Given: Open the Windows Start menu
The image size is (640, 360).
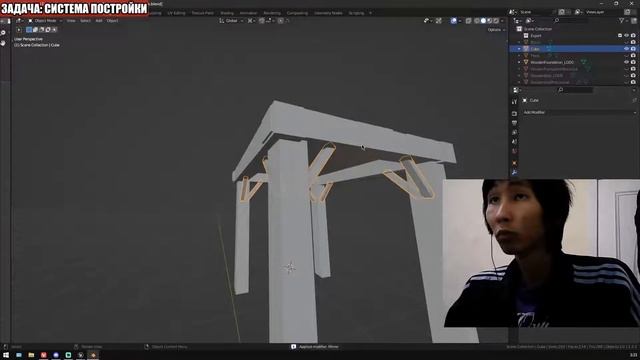Looking at the screenshot, I should click(6, 355).
